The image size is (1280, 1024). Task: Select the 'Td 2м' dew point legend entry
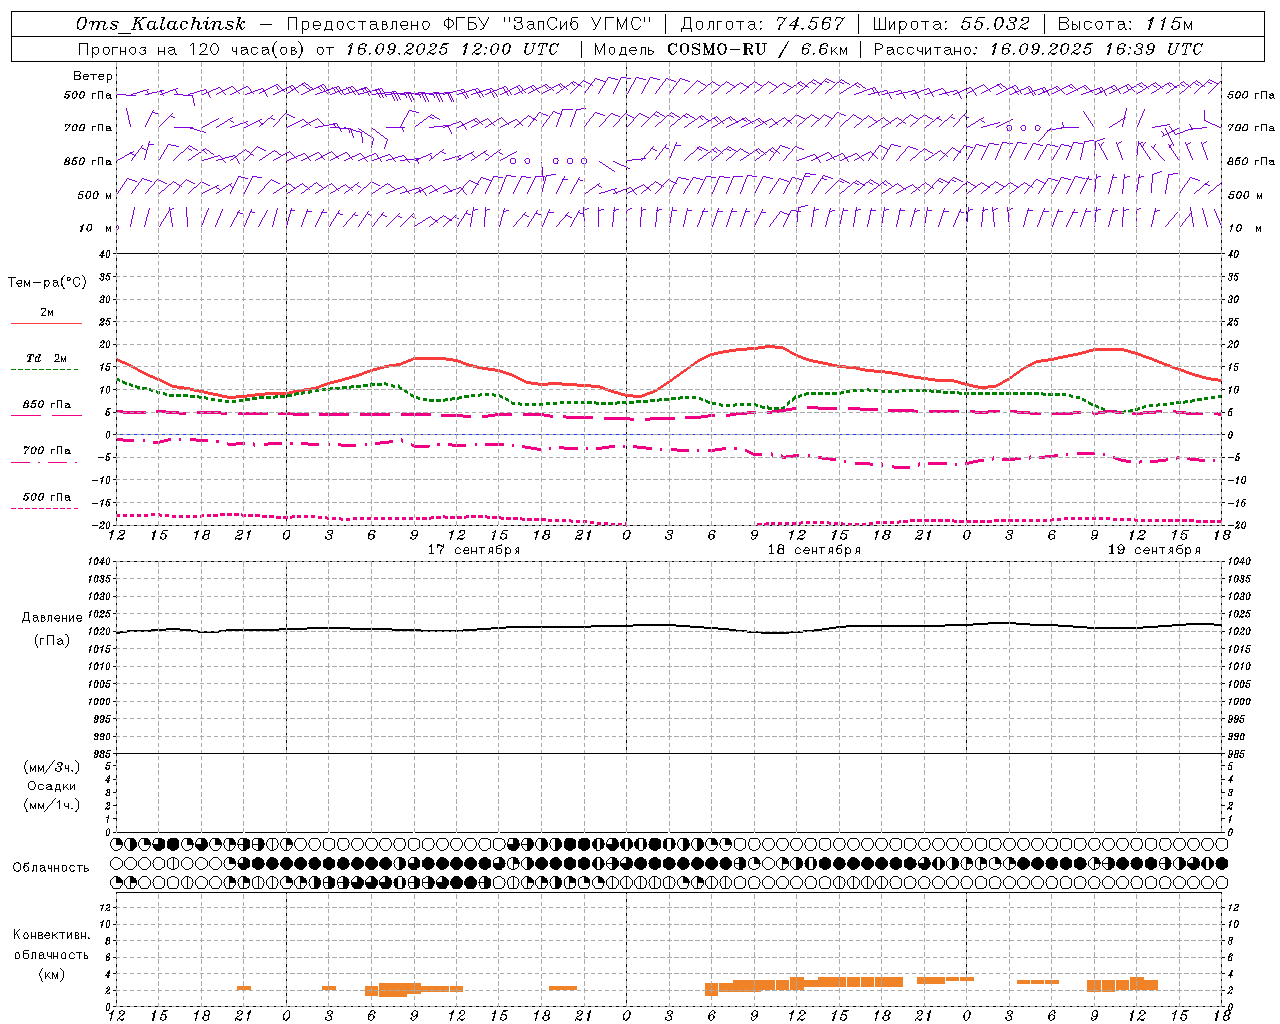[47, 358]
